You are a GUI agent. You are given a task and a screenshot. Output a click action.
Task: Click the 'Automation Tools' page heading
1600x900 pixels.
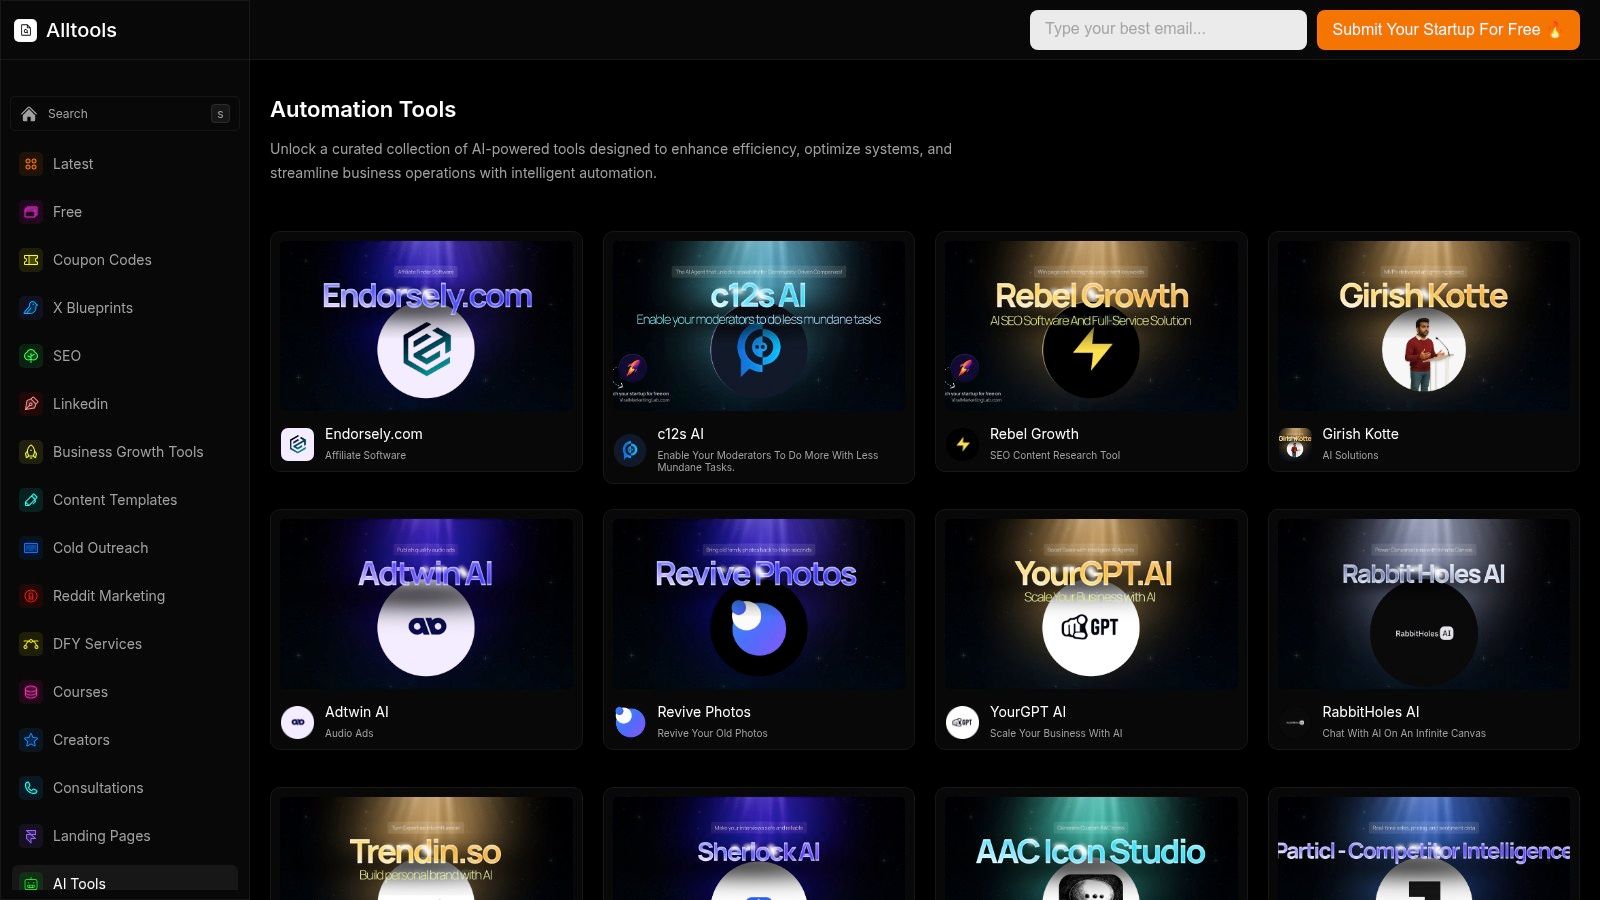(363, 110)
